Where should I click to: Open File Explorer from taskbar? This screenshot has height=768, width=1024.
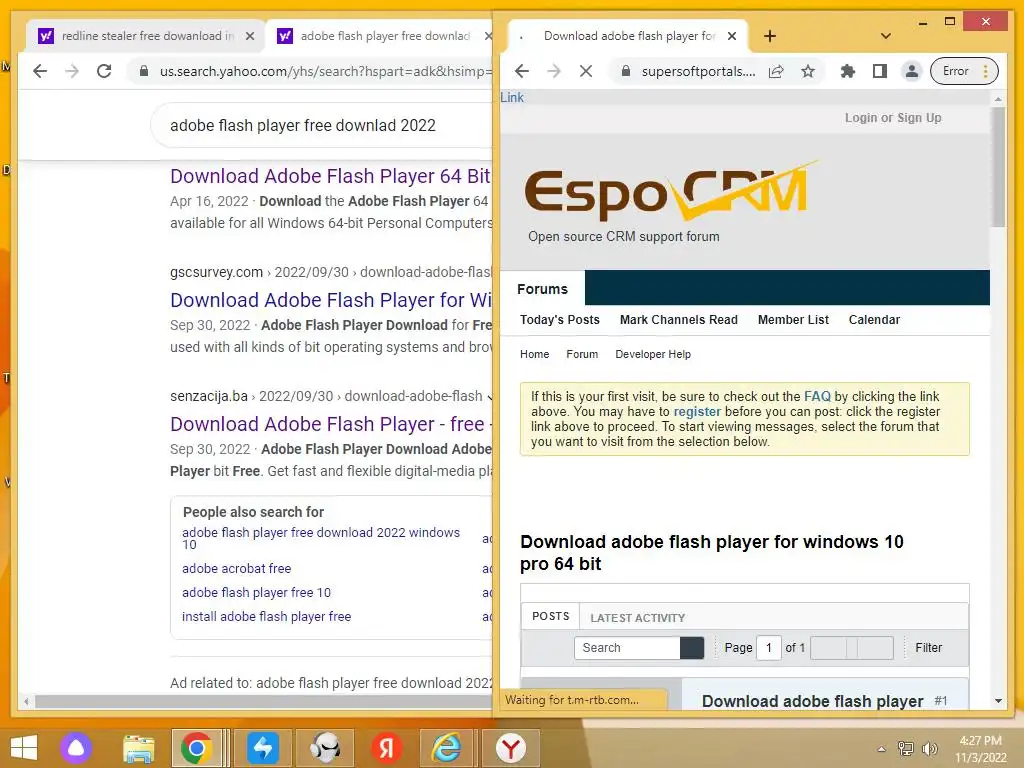point(139,748)
